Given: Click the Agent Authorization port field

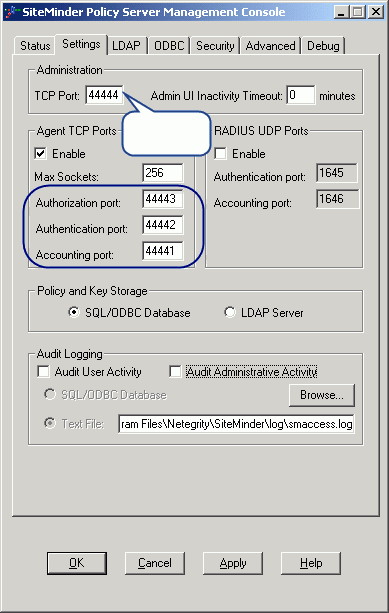Looking at the screenshot, I should click(163, 199).
